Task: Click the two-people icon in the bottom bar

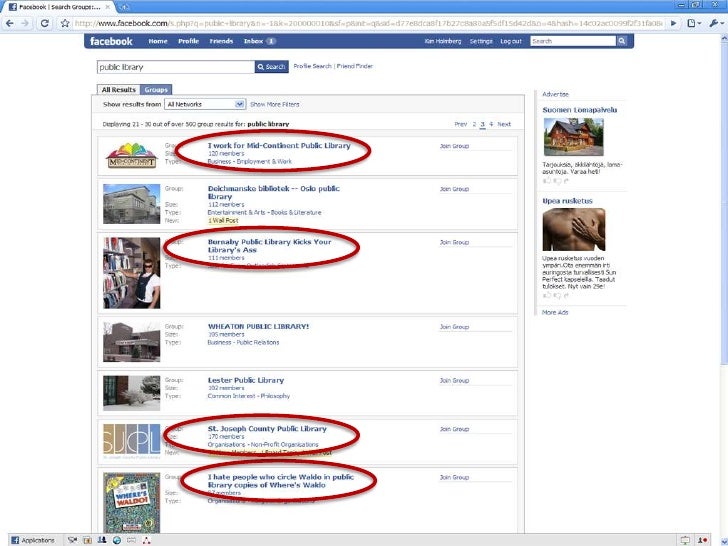Action: [102, 540]
